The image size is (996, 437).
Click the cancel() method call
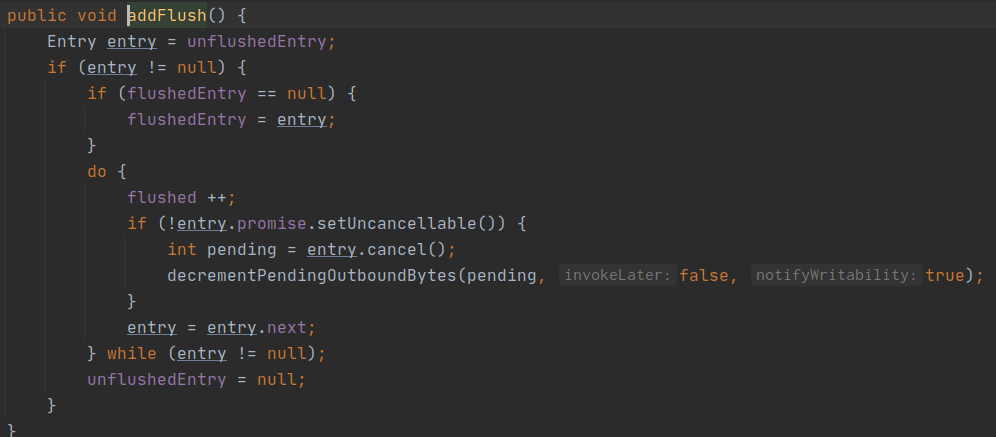pos(406,250)
